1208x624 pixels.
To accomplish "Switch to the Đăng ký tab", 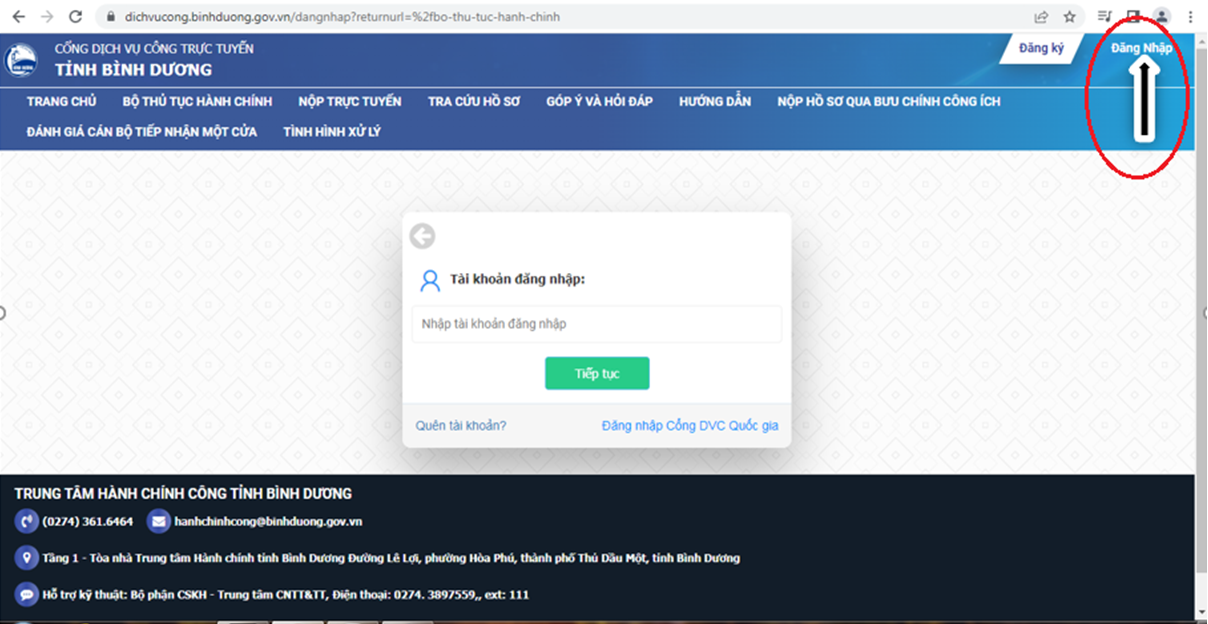I will point(1041,48).
